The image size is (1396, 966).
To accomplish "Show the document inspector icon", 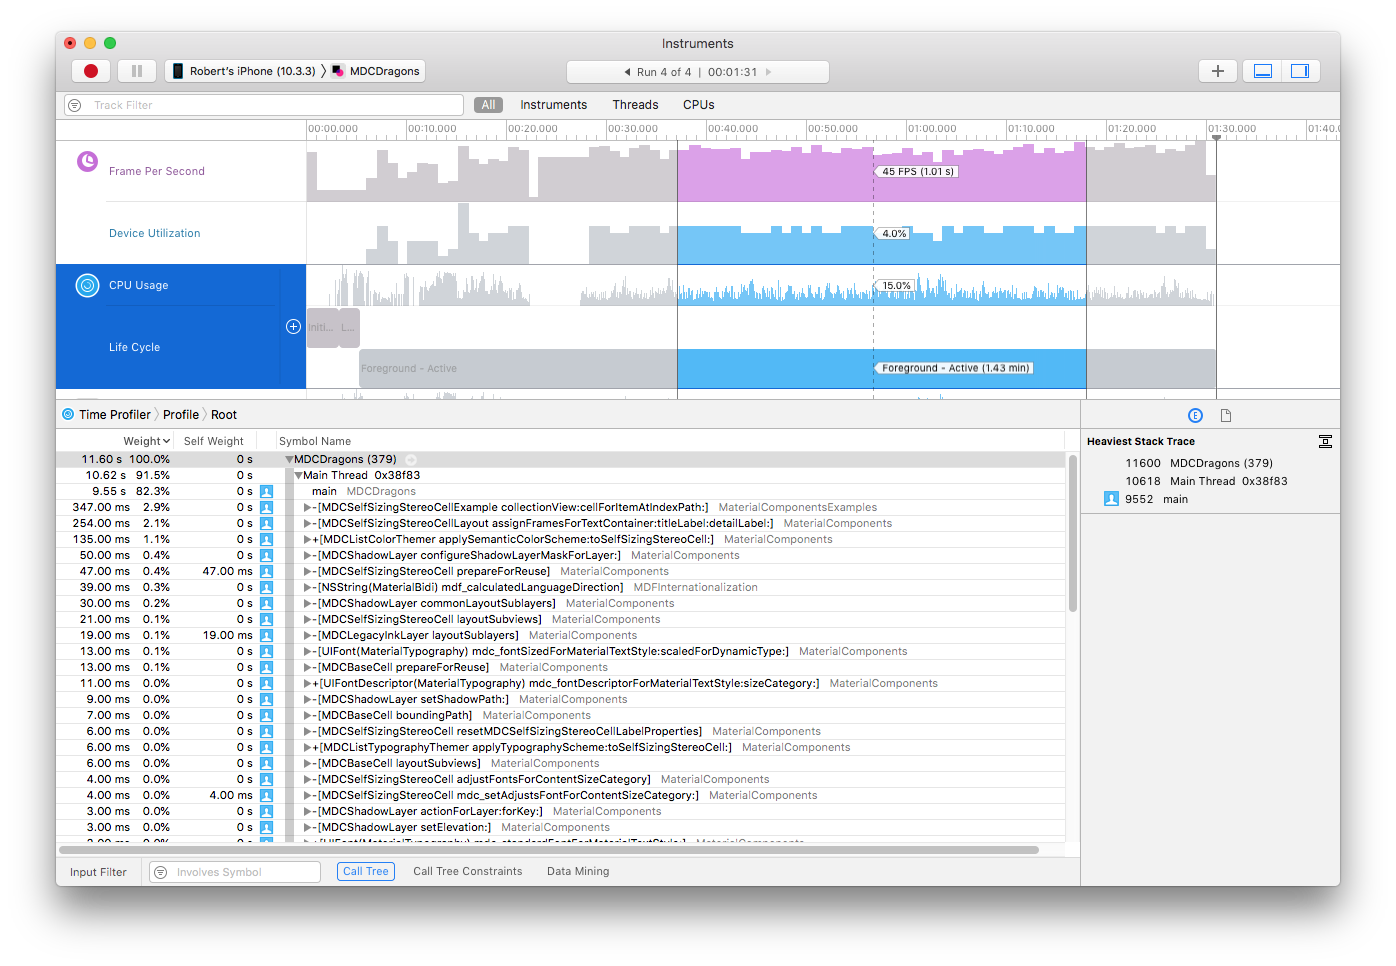I will click(x=1226, y=415).
